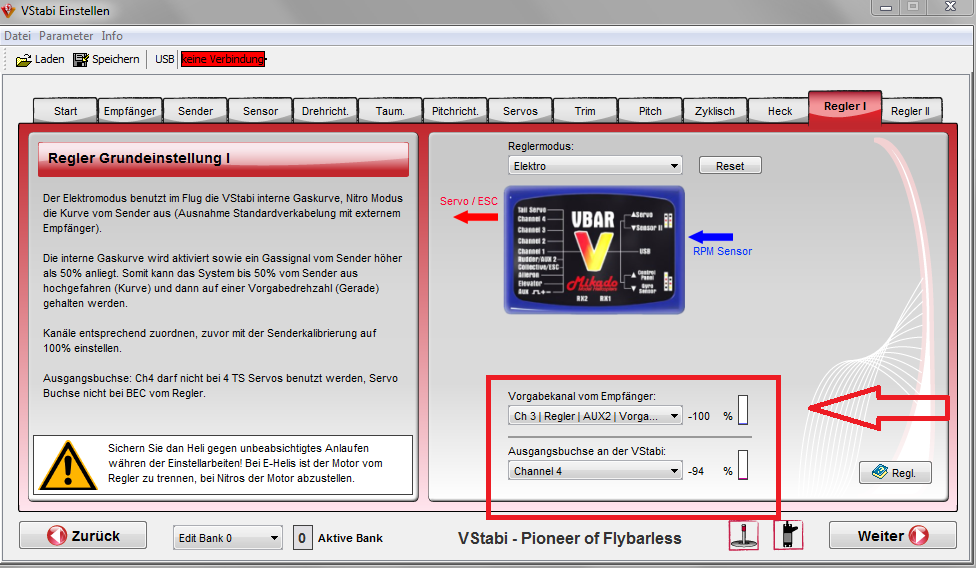Viewport: 976px width, 568px height.
Task: Click the servo monitor icon
Action: point(788,535)
